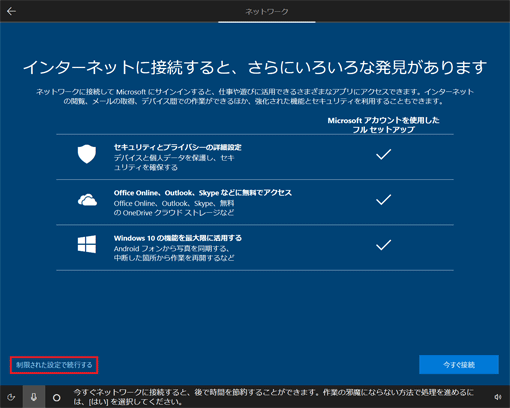This screenshot has height=408, width=510.
Task: Click checkmark in the security row
Action: (x=383, y=154)
